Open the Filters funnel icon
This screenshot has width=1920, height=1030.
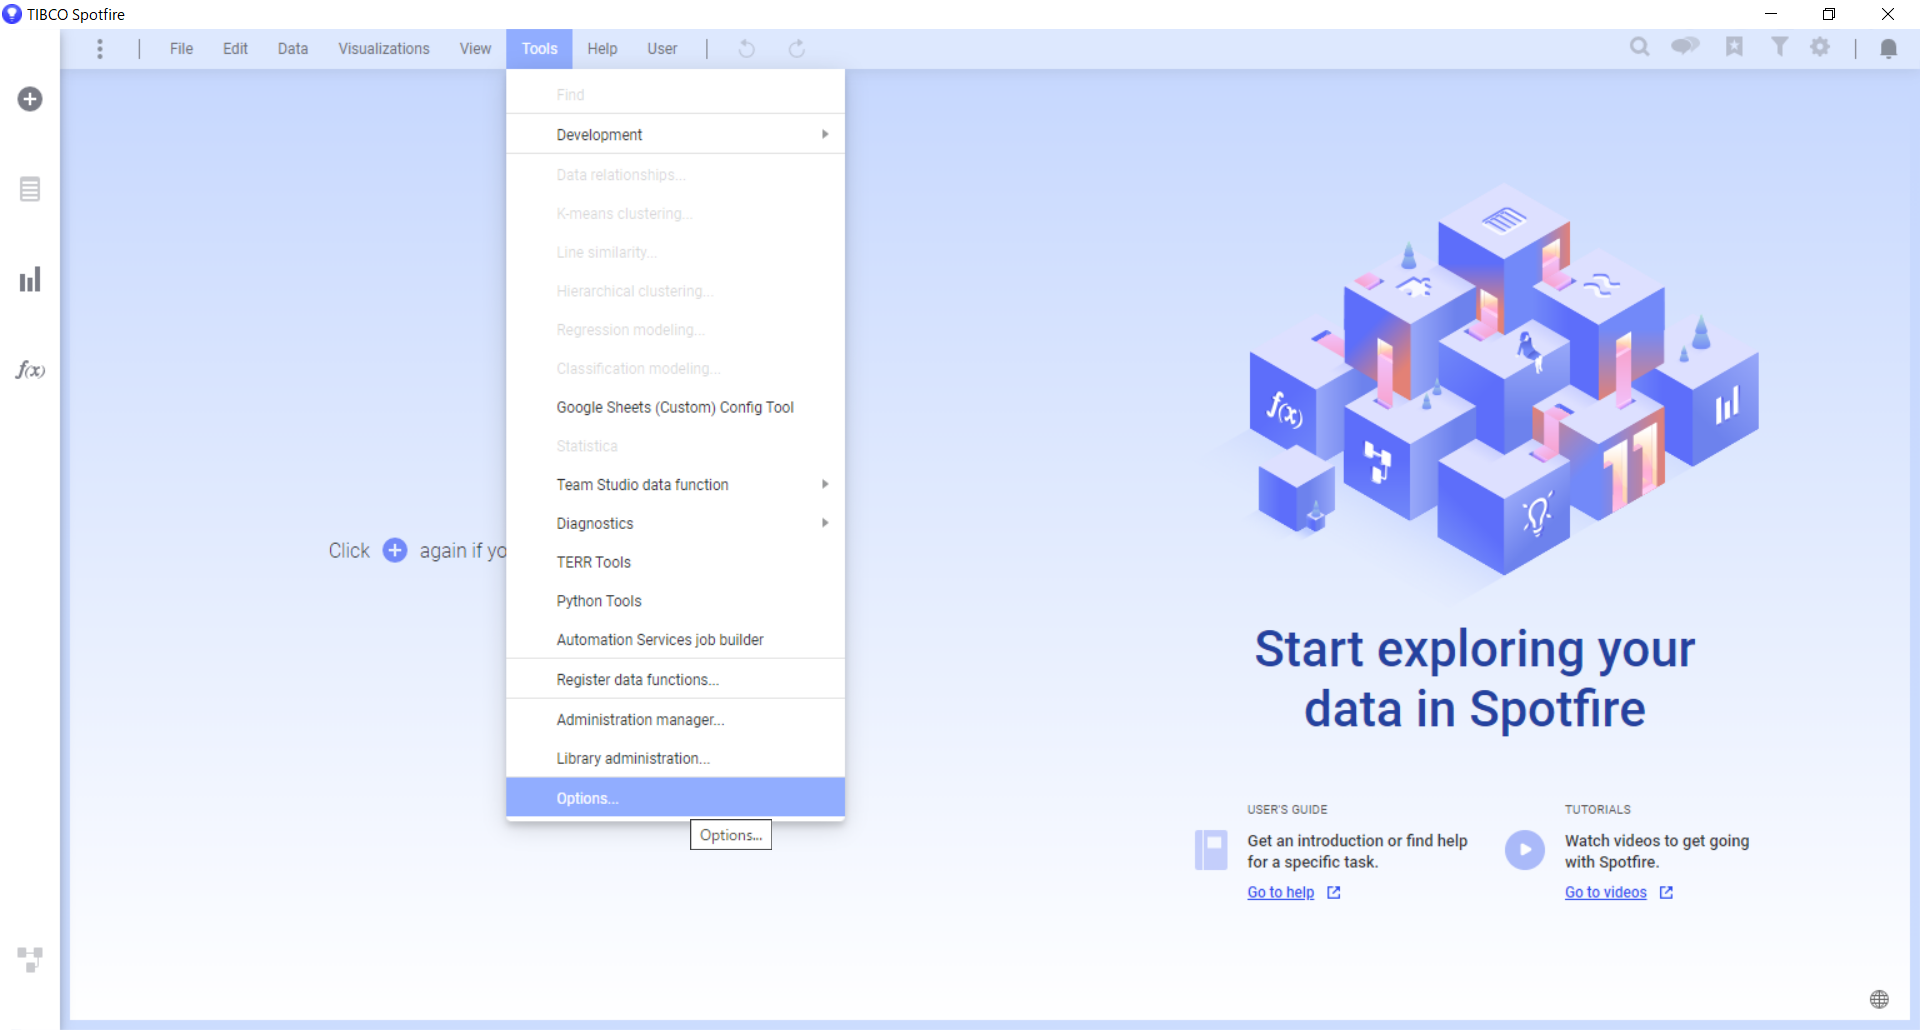click(x=1780, y=47)
